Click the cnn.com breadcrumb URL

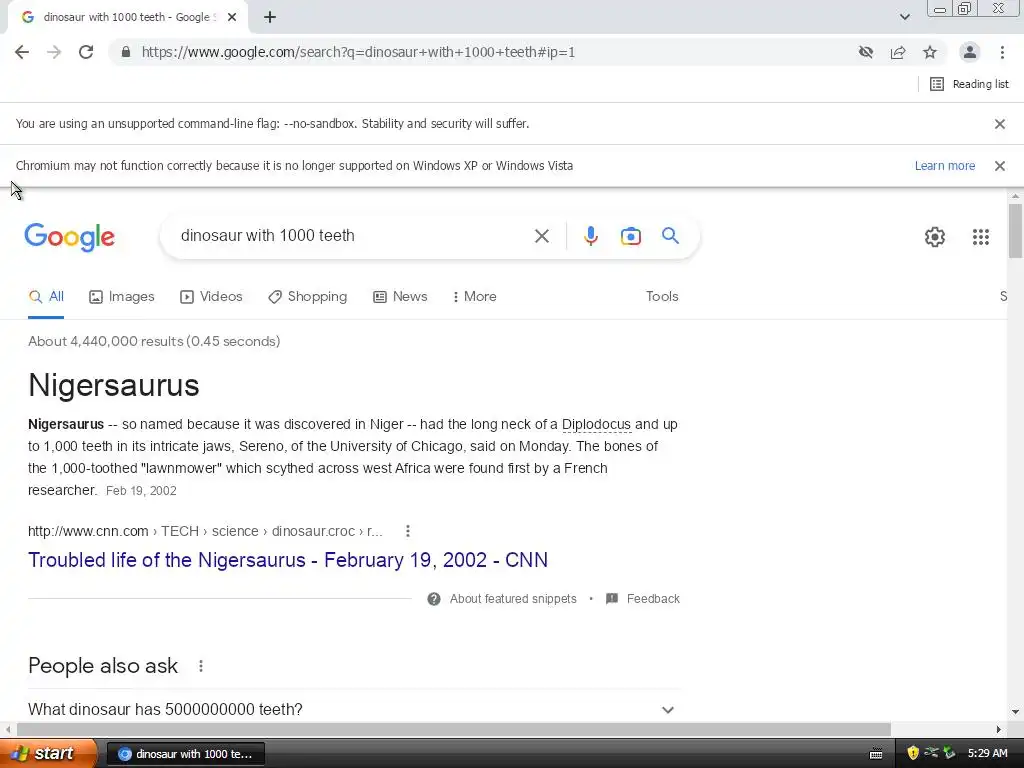pyautogui.click(x=205, y=532)
